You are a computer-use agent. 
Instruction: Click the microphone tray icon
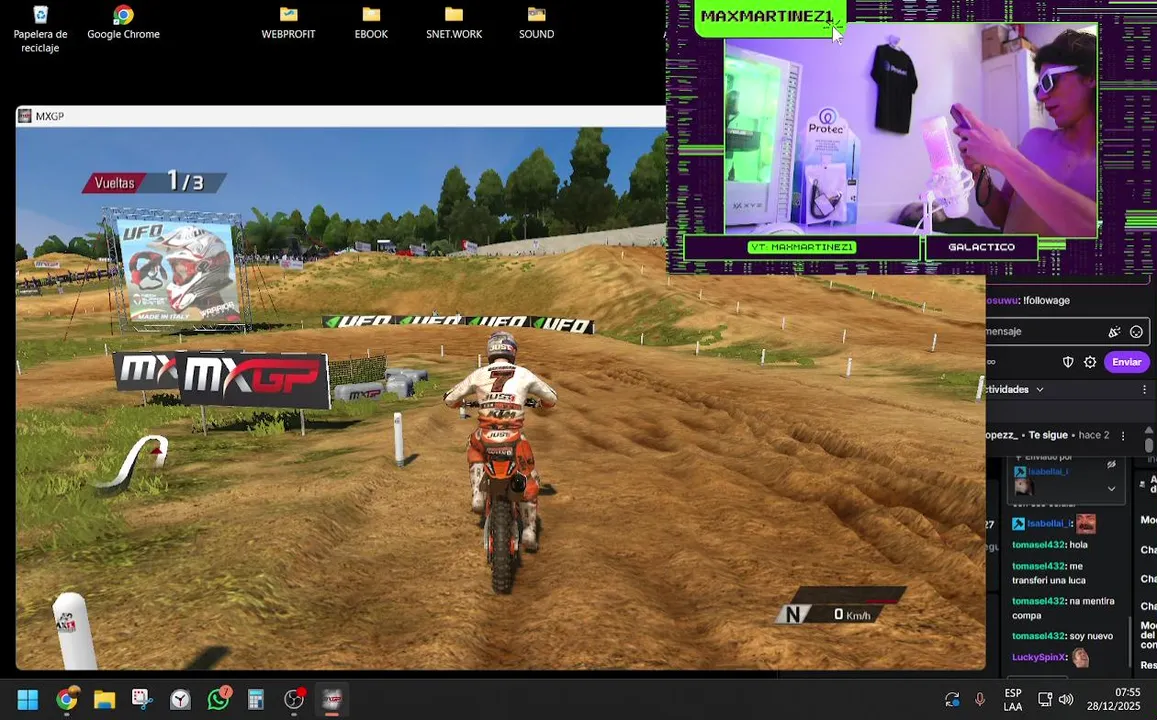point(980,699)
